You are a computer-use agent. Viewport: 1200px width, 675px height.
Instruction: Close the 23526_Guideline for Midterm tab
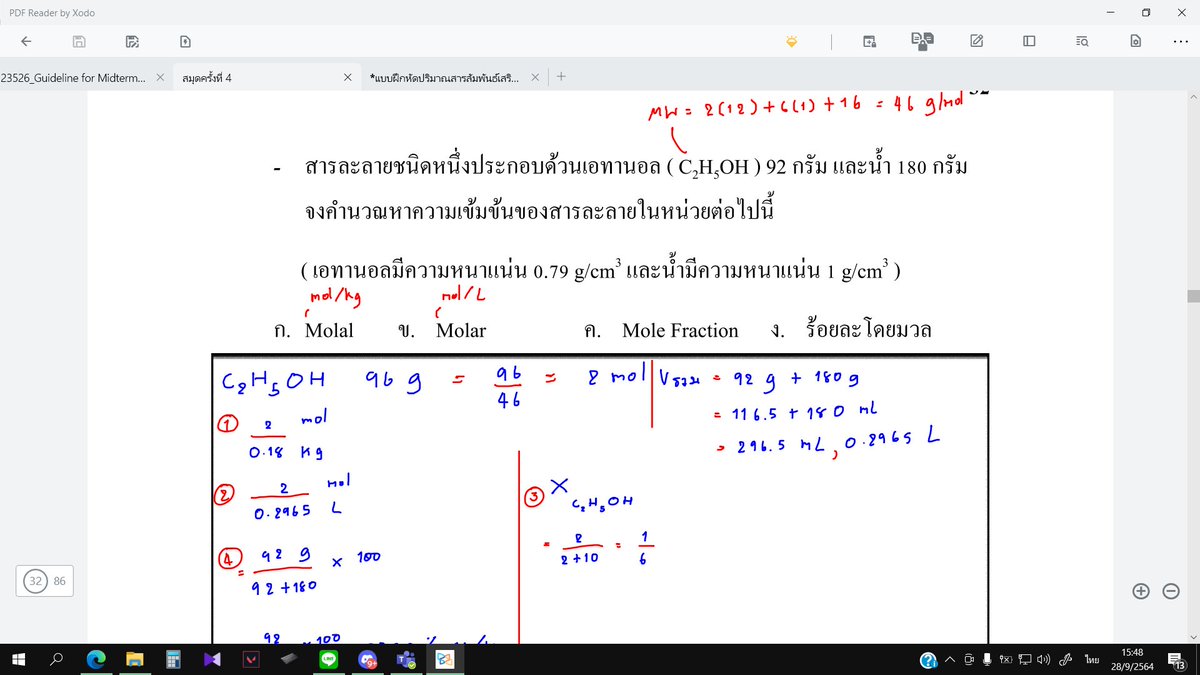tap(160, 77)
